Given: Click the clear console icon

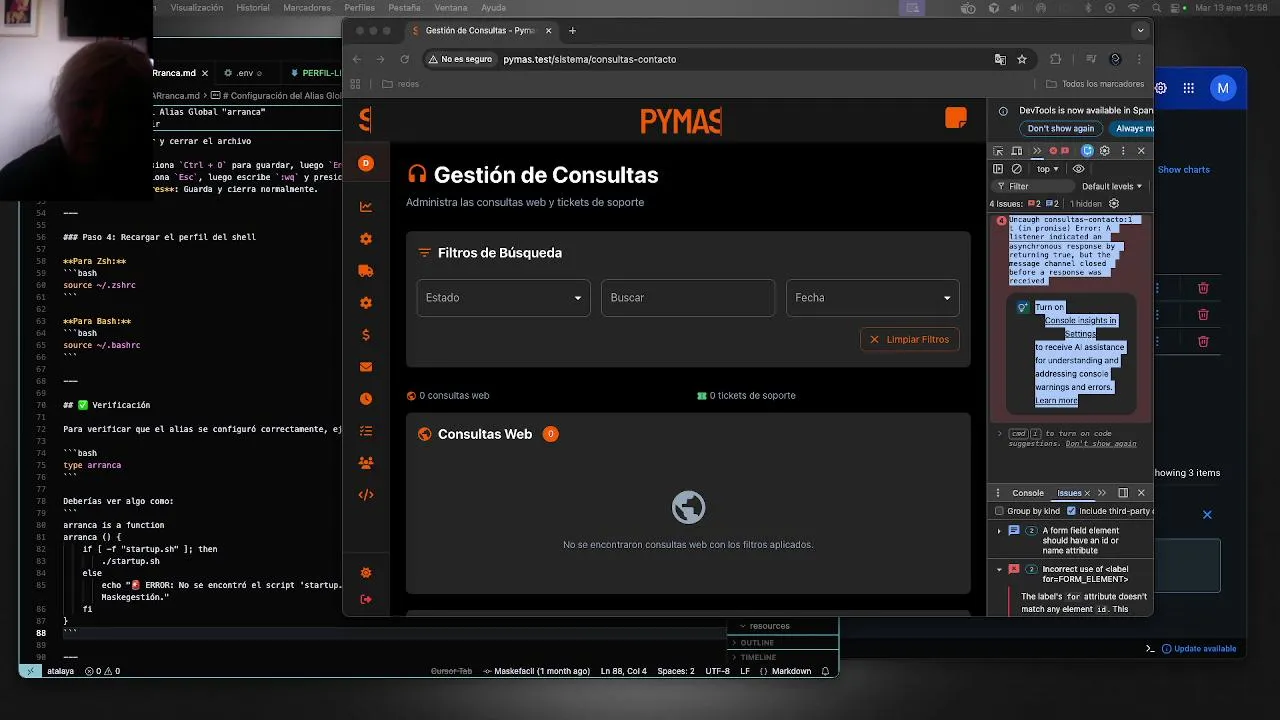Looking at the screenshot, I should (1017, 169).
